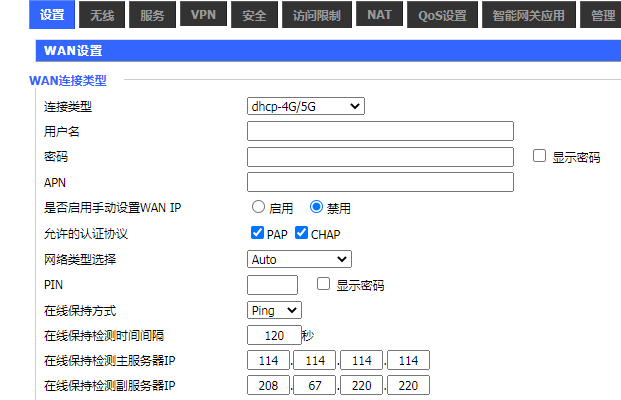Screen dimensions: 621x400
Task: Open the 网络类型选择 Auto dropdown
Action: [299, 259]
